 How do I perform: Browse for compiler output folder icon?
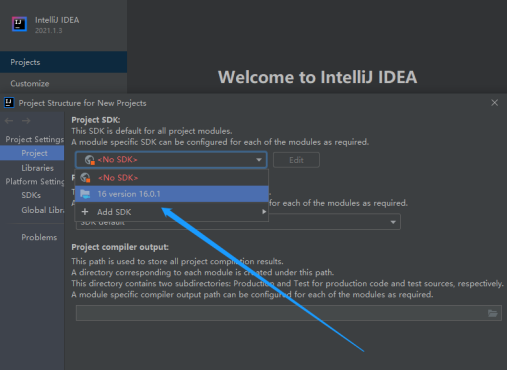[x=493, y=313]
